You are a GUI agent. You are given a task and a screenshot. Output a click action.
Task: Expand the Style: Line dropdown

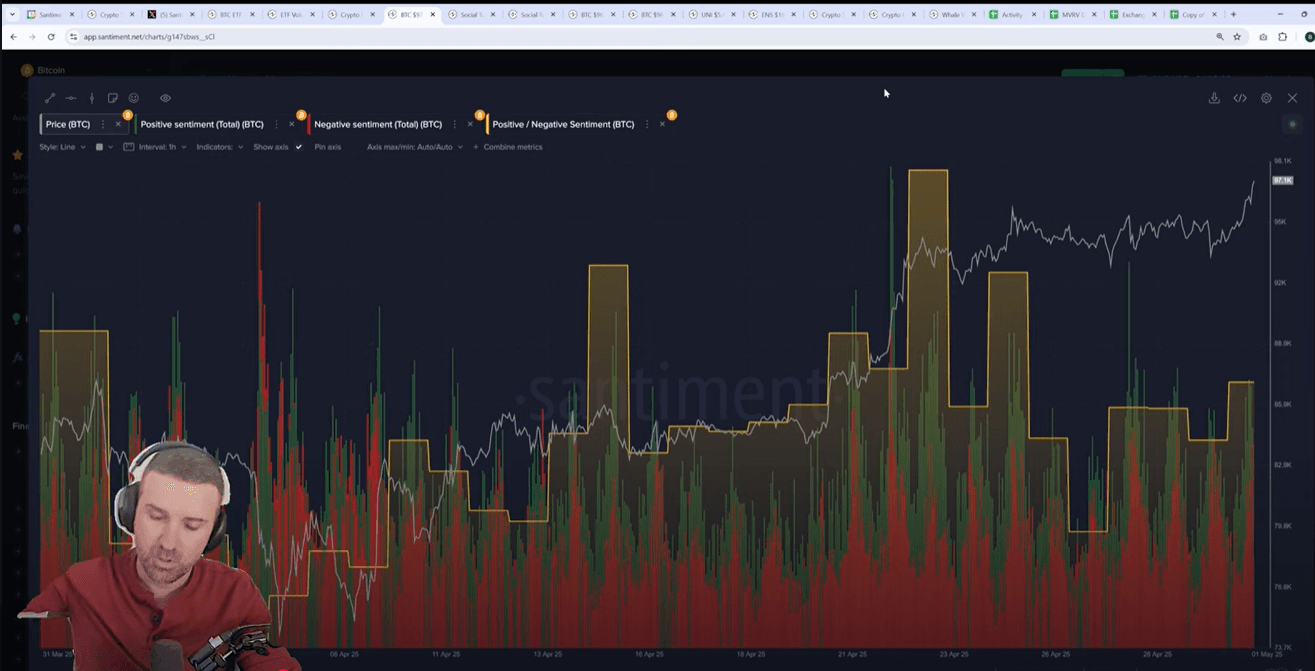(62, 147)
